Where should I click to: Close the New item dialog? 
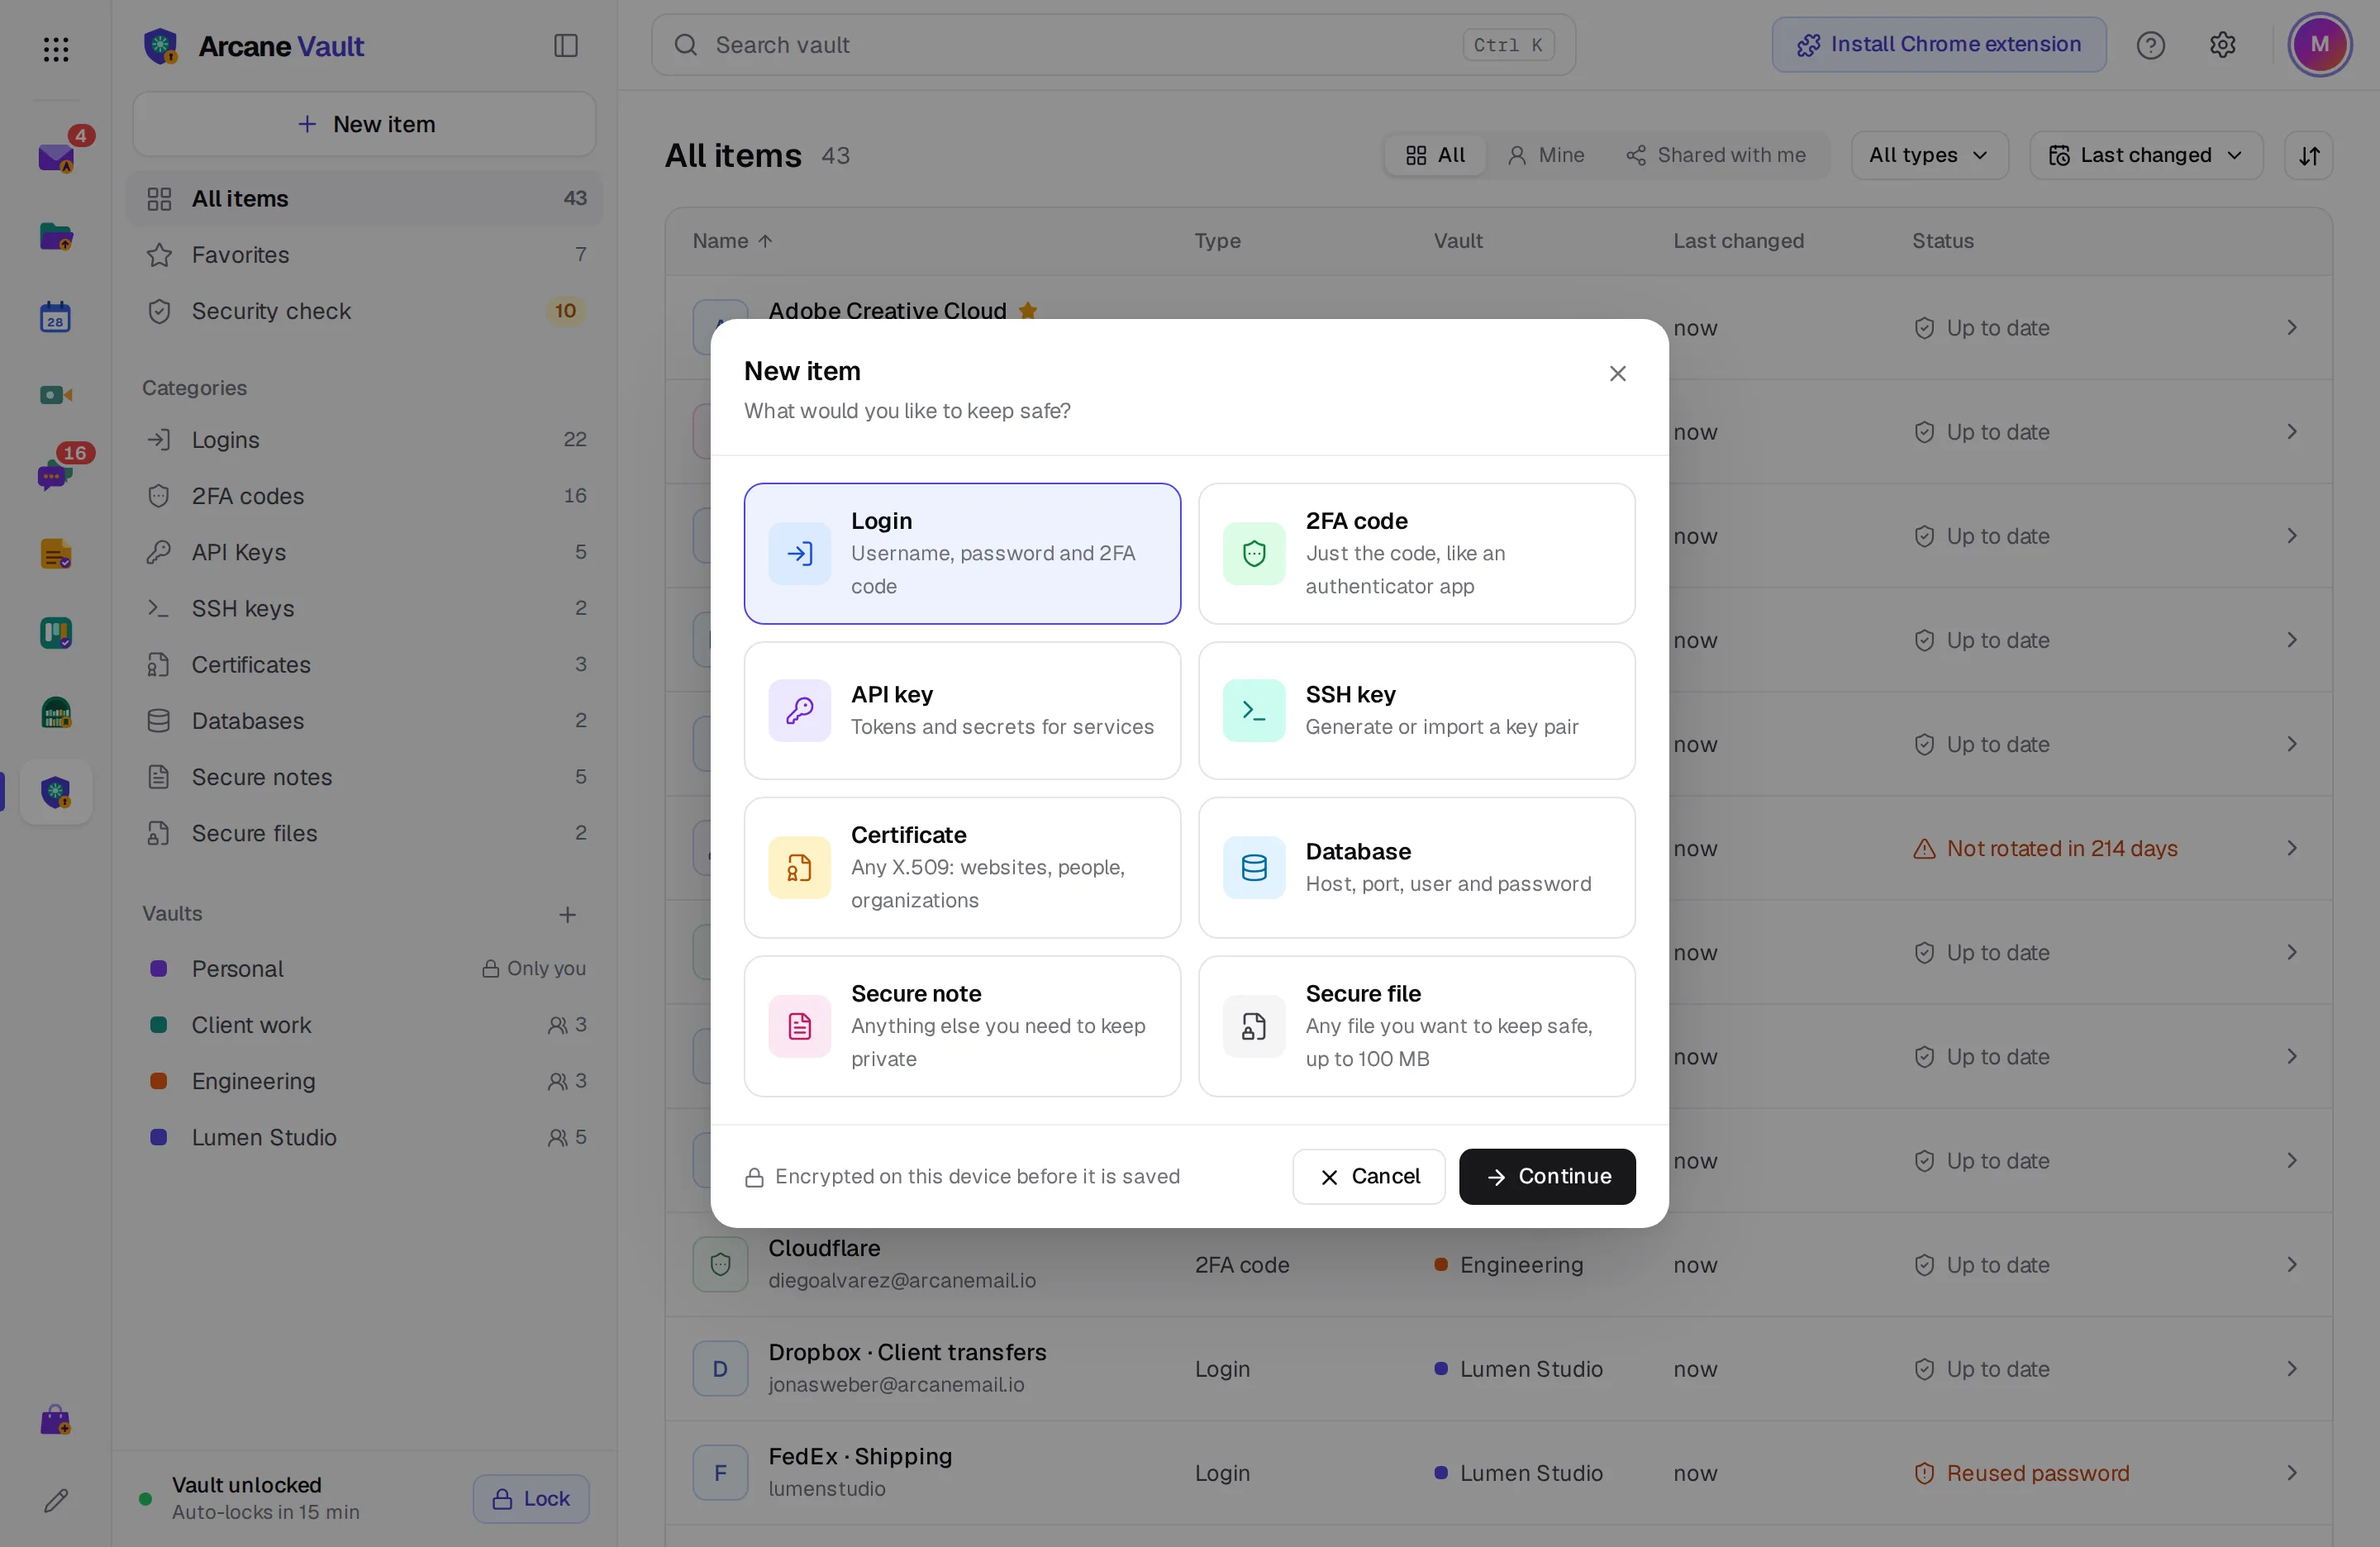[1618, 373]
